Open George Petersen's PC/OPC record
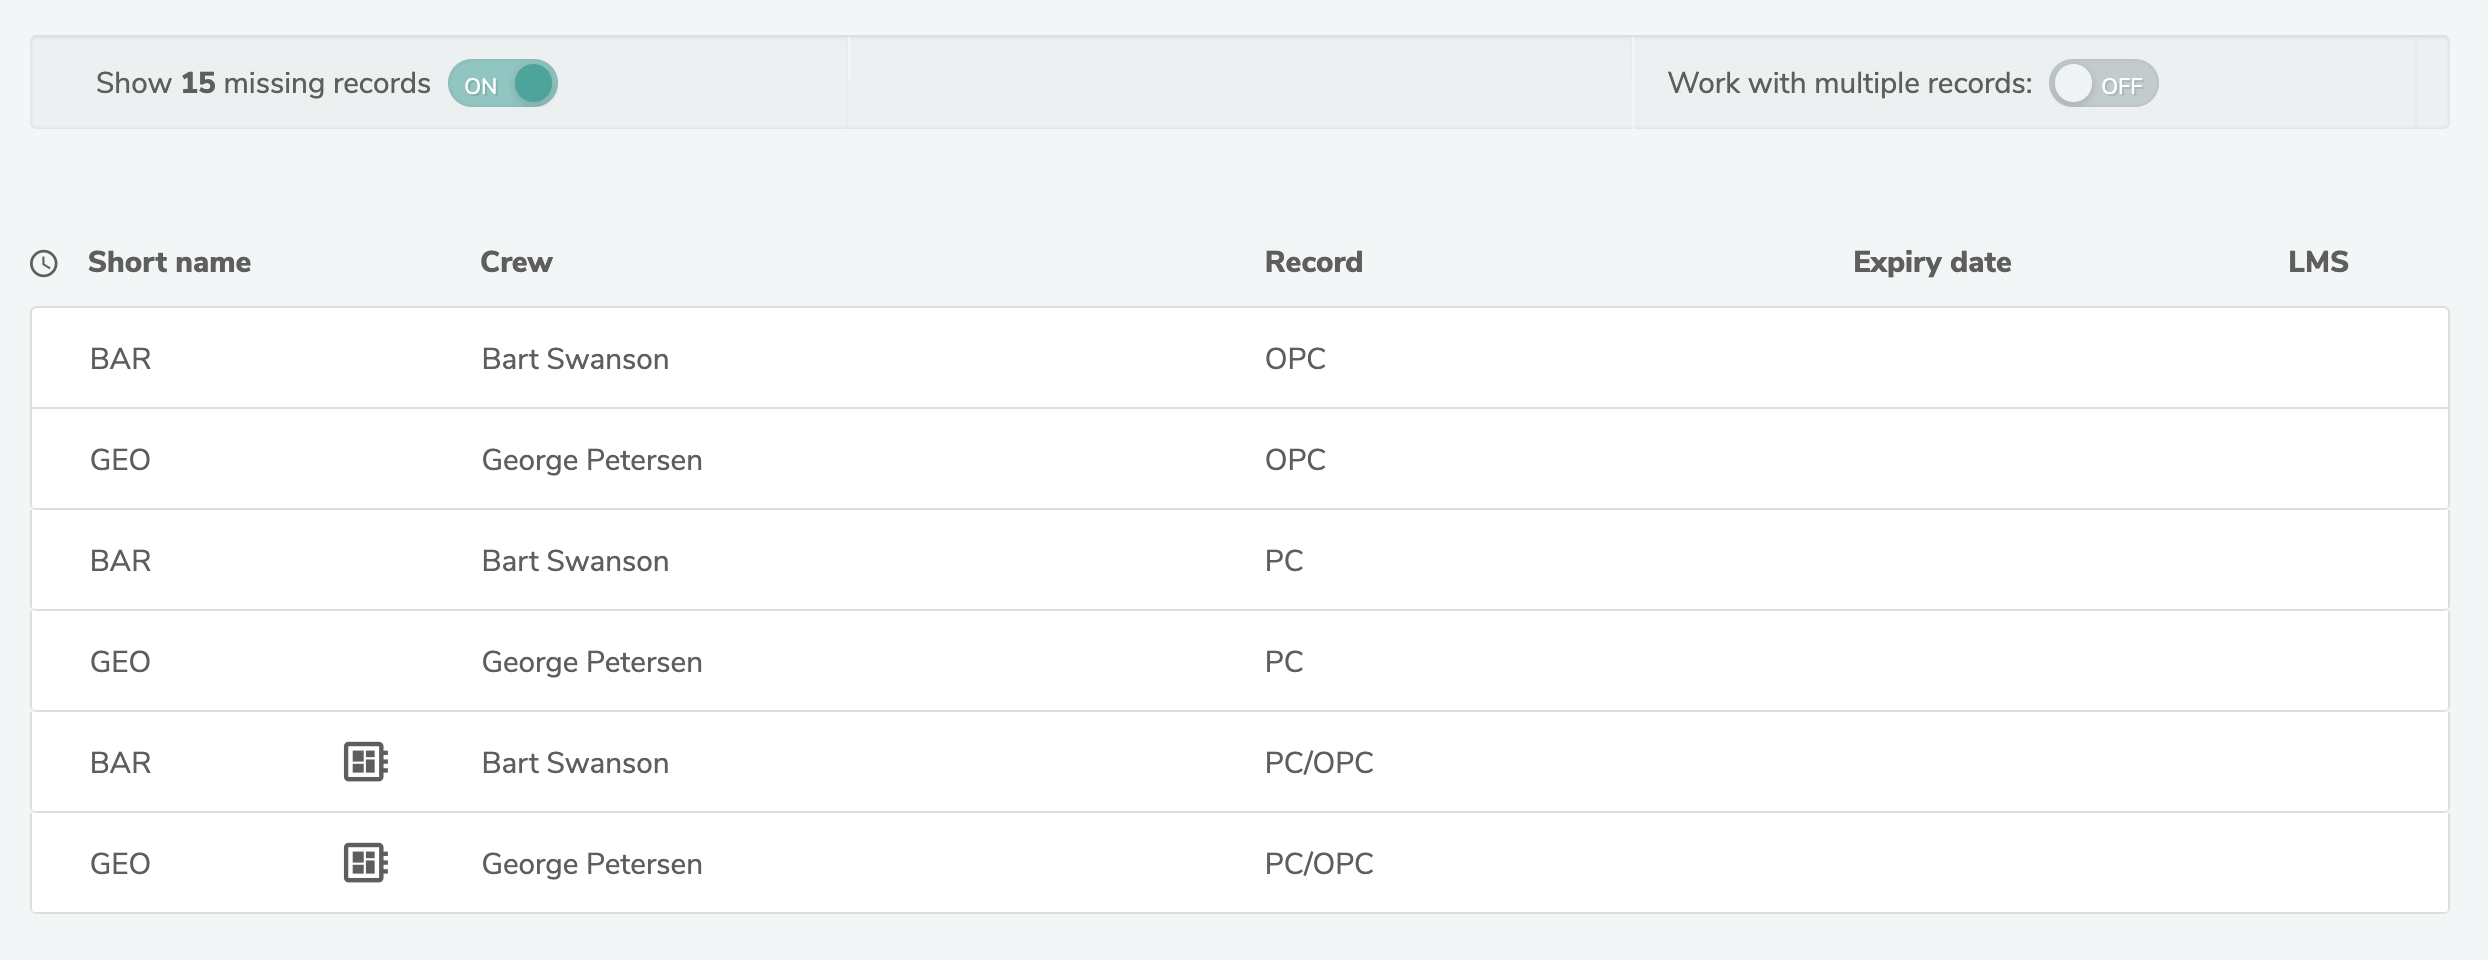Viewport: 2488px width, 960px height. (1318, 864)
